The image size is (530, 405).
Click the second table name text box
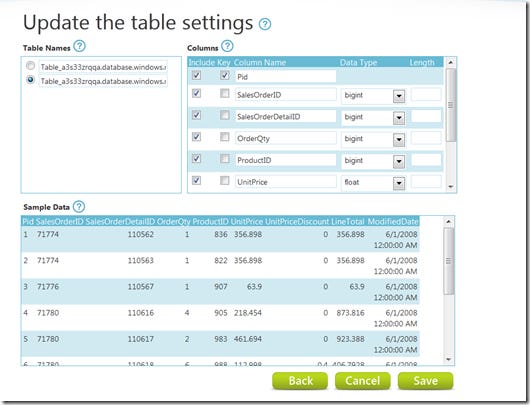tap(103, 81)
